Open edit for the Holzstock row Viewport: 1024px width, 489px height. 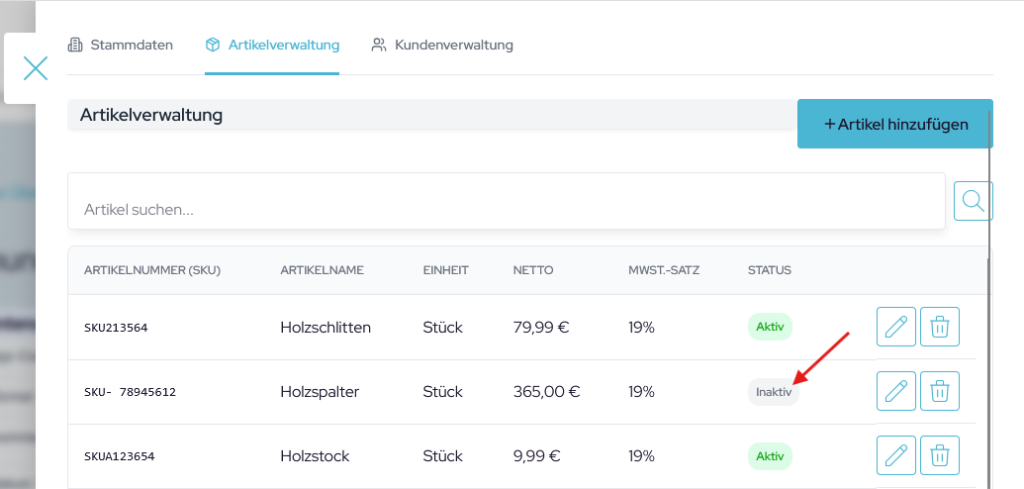(896, 456)
